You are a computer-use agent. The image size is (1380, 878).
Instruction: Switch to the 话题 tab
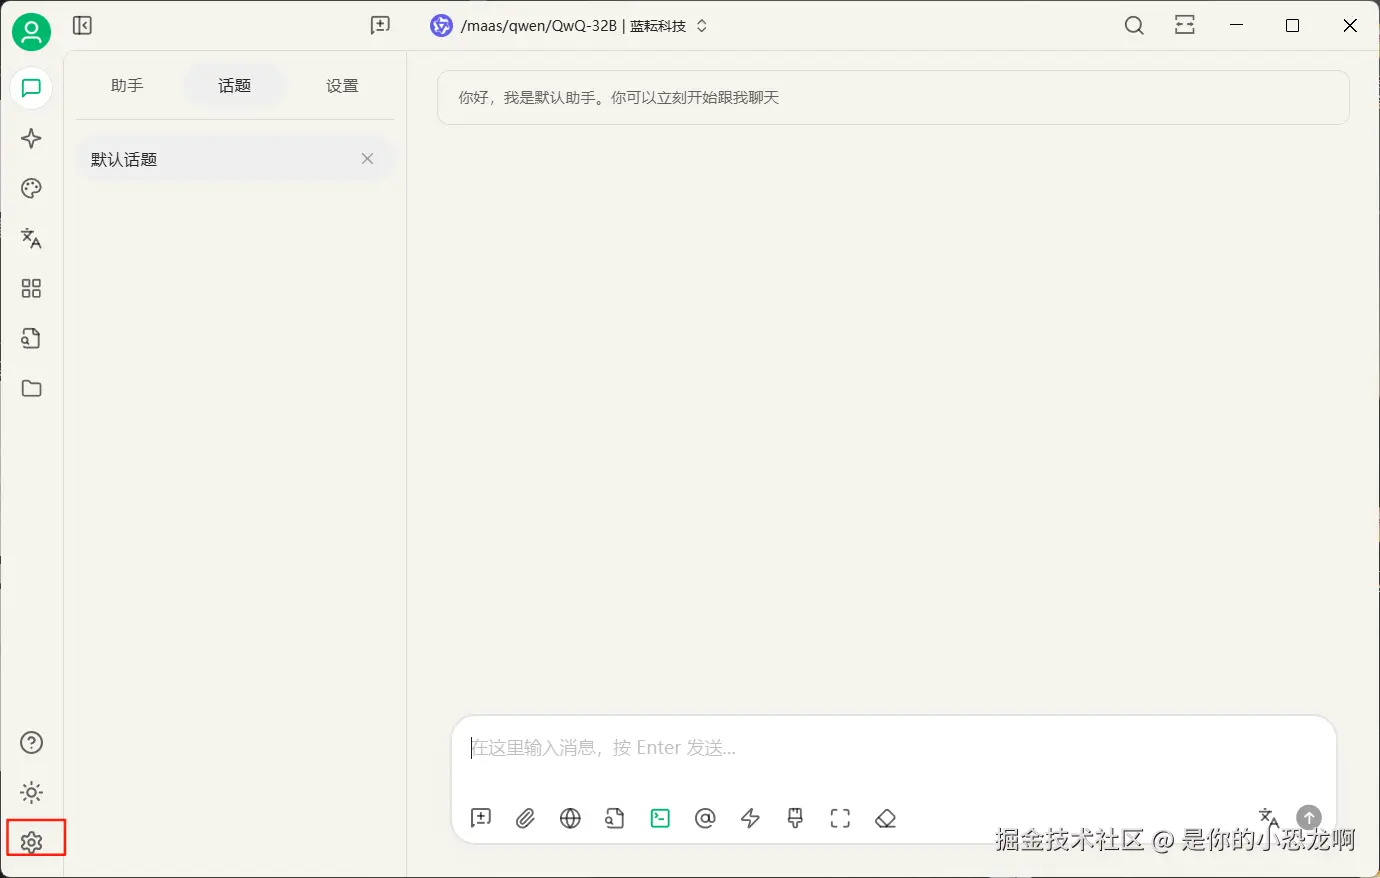(x=234, y=86)
